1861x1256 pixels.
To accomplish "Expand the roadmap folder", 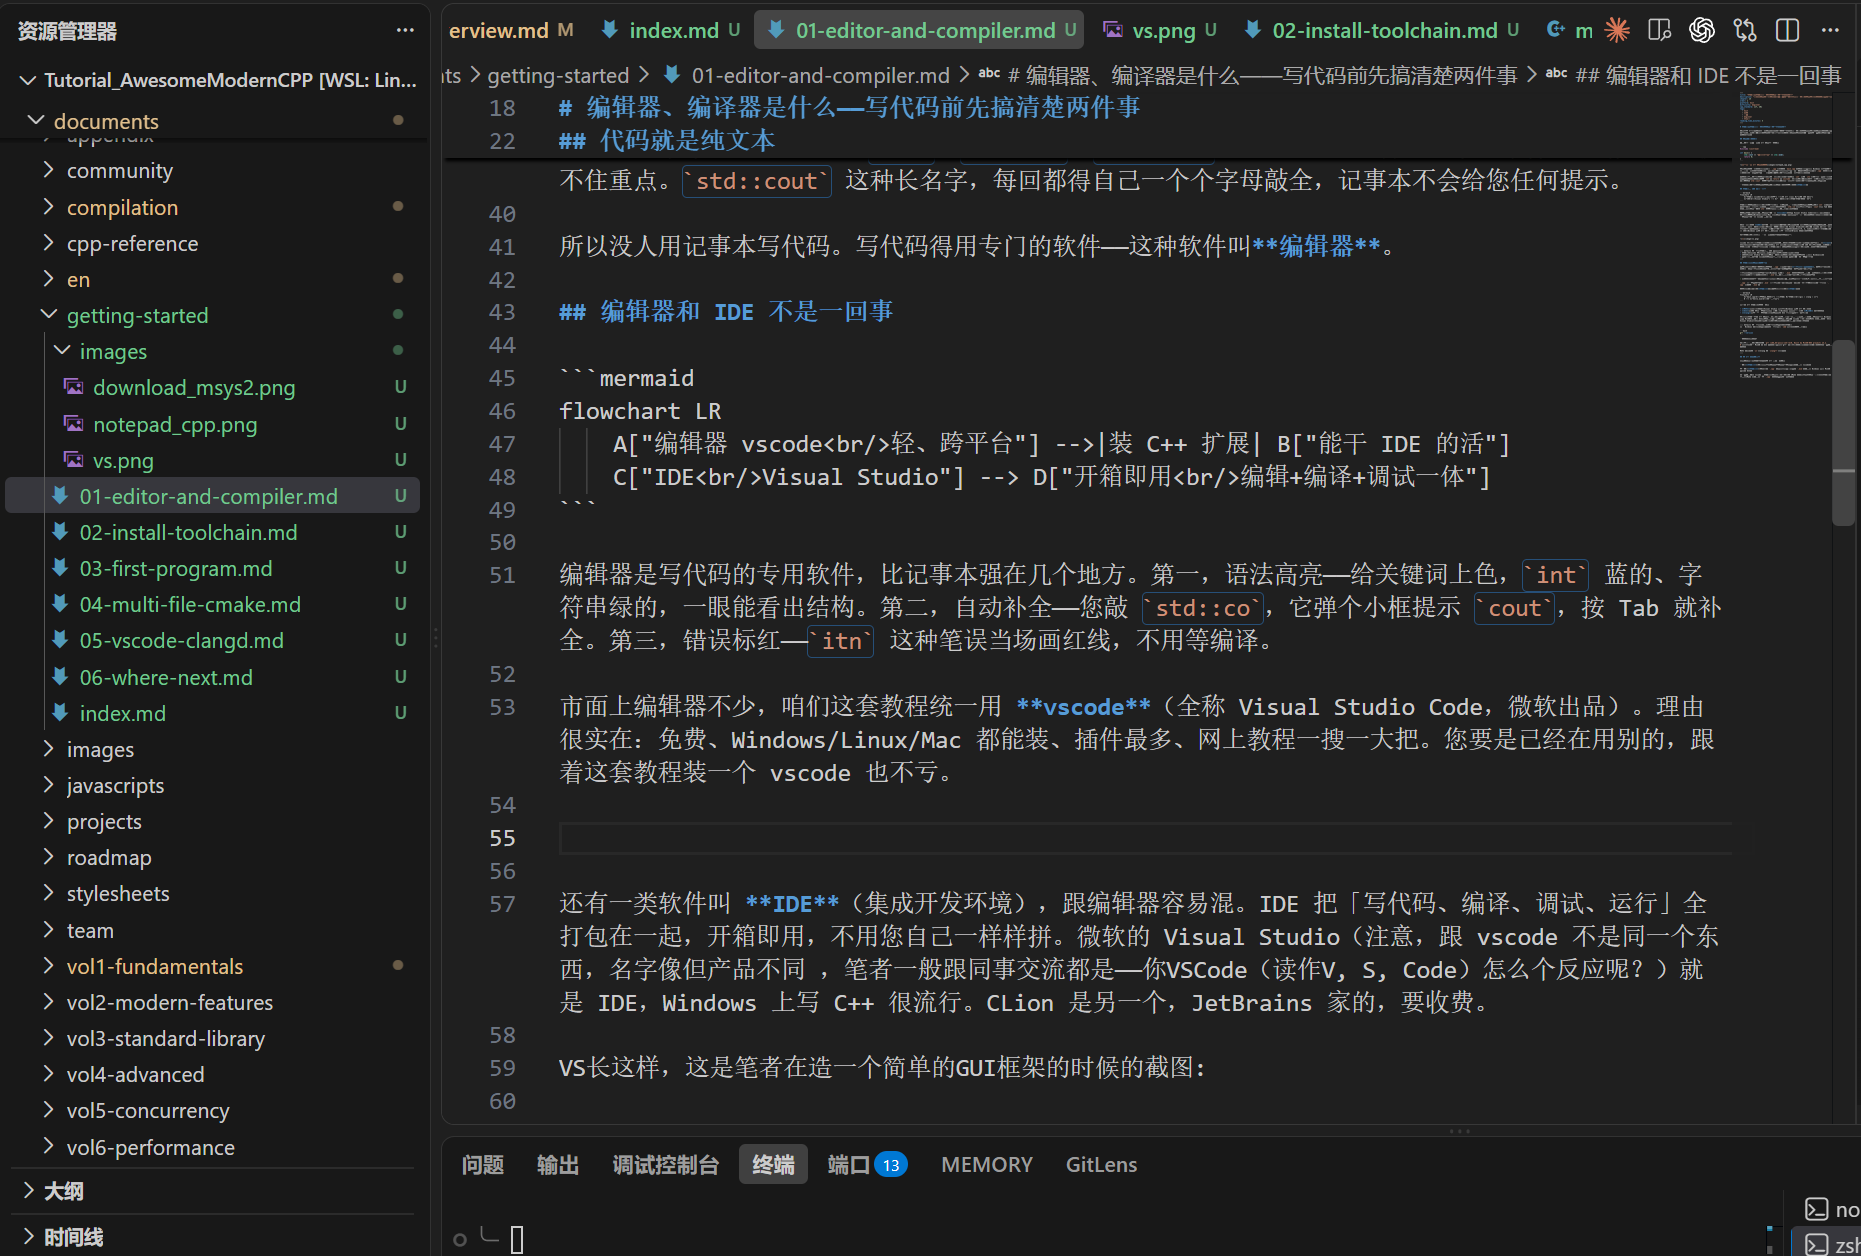I will click(48, 857).
